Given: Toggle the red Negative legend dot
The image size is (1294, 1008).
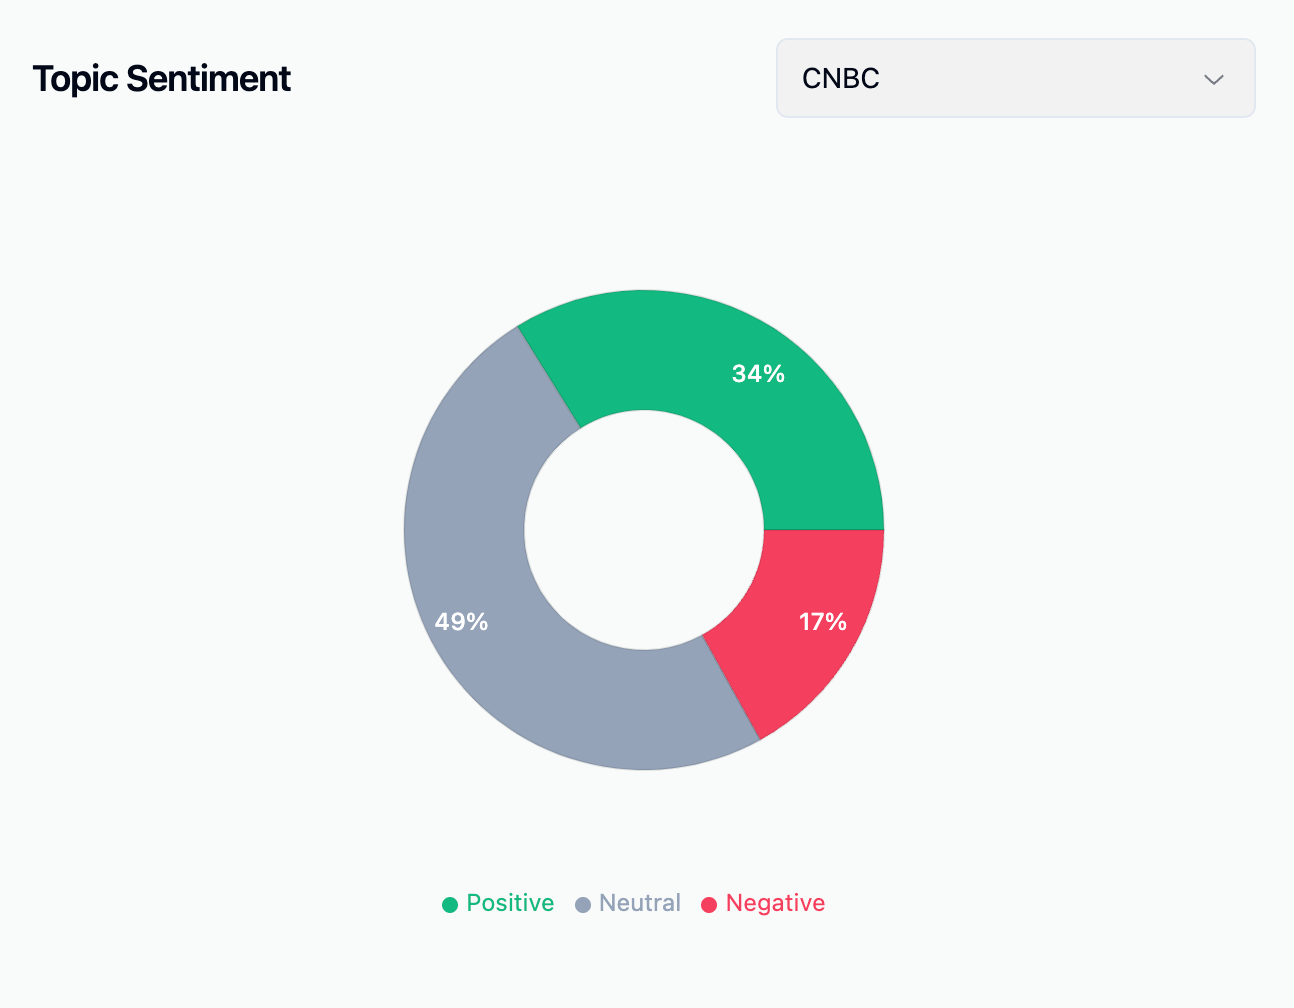Looking at the screenshot, I should 709,905.
